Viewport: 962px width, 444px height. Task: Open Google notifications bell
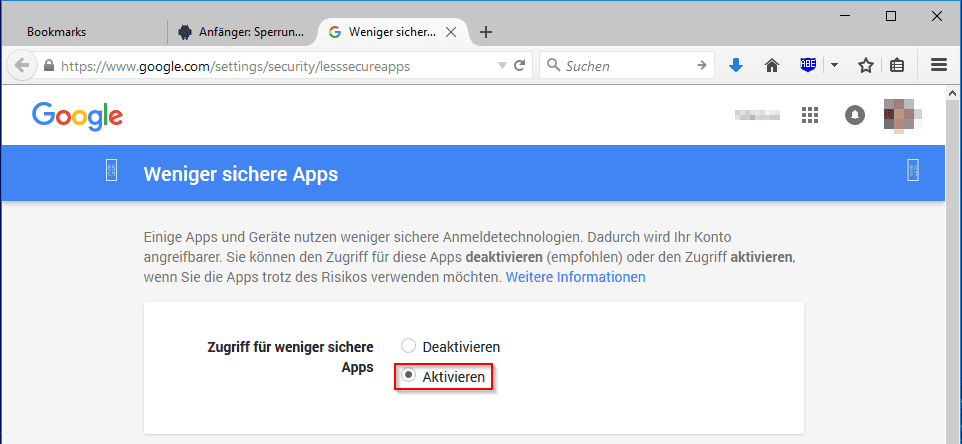[855, 115]
